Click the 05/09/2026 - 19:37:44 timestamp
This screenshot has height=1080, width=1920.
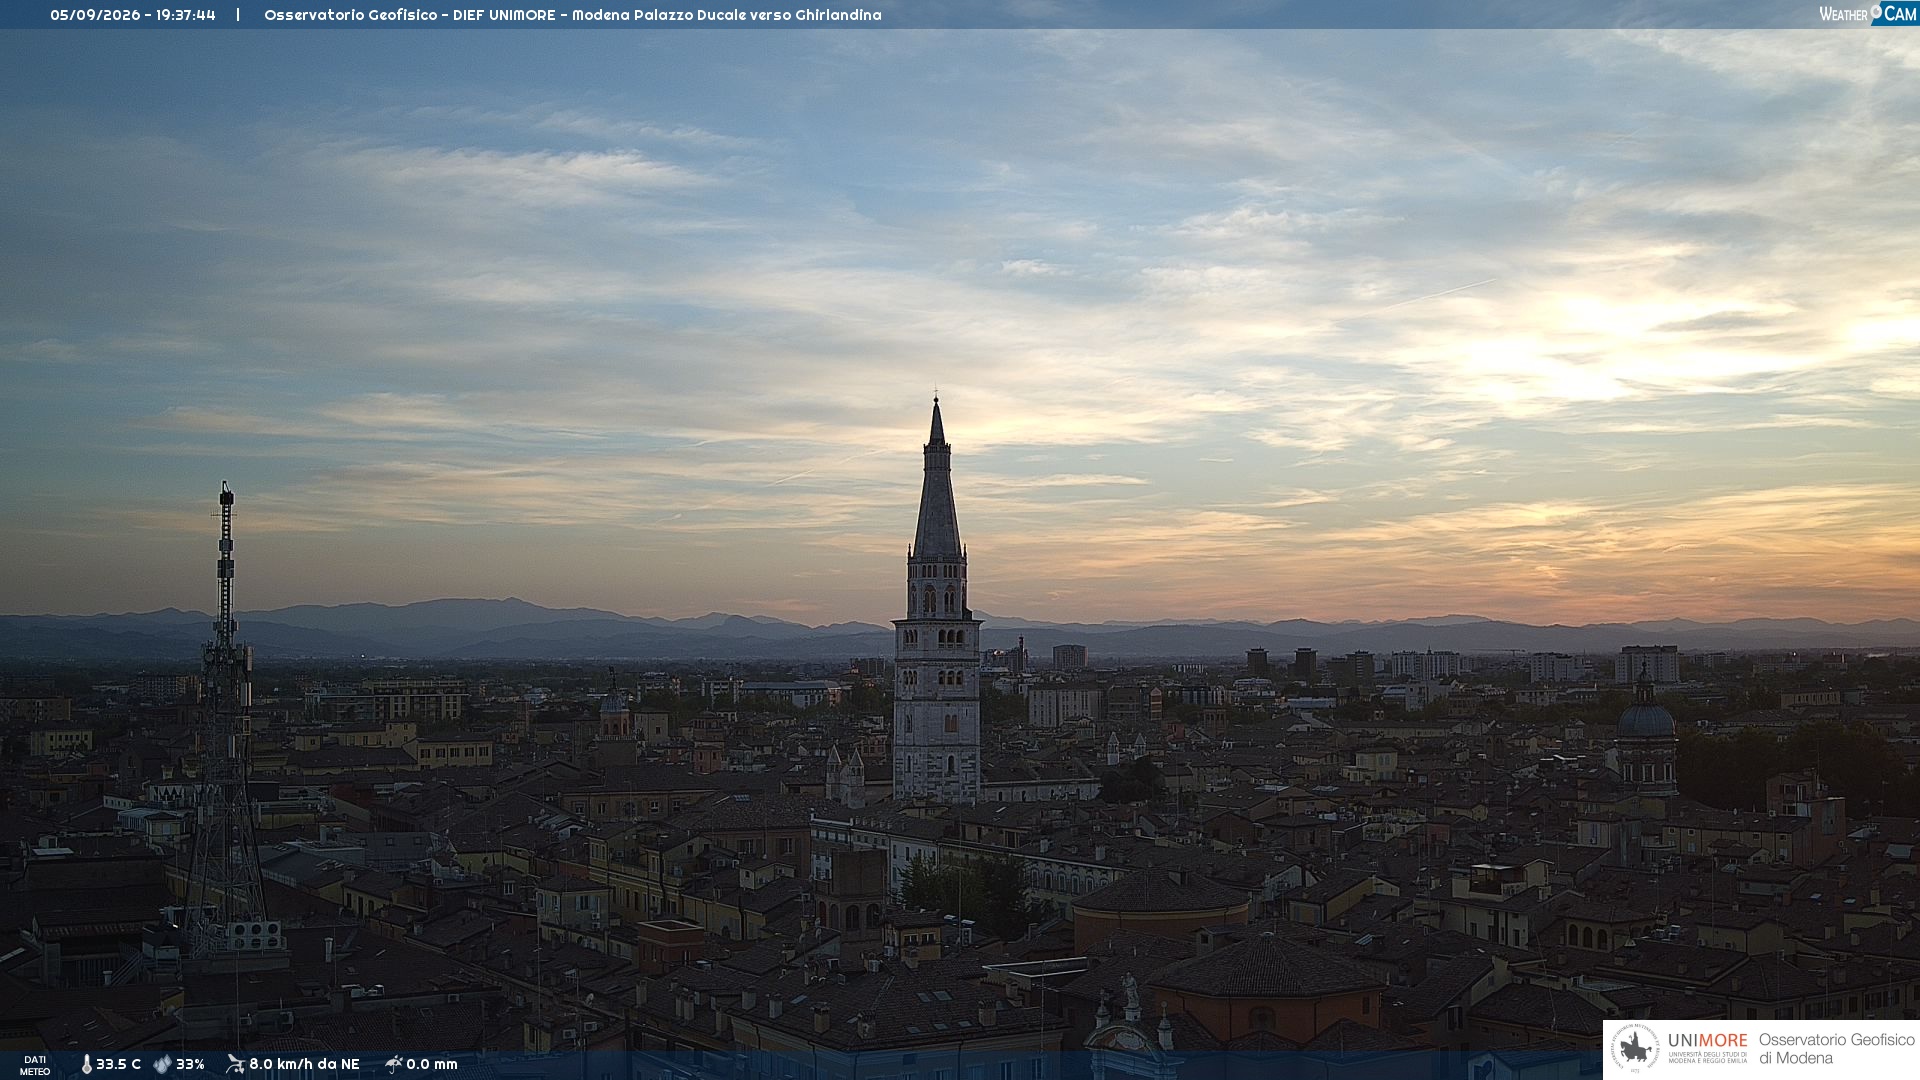coord(133,15)
